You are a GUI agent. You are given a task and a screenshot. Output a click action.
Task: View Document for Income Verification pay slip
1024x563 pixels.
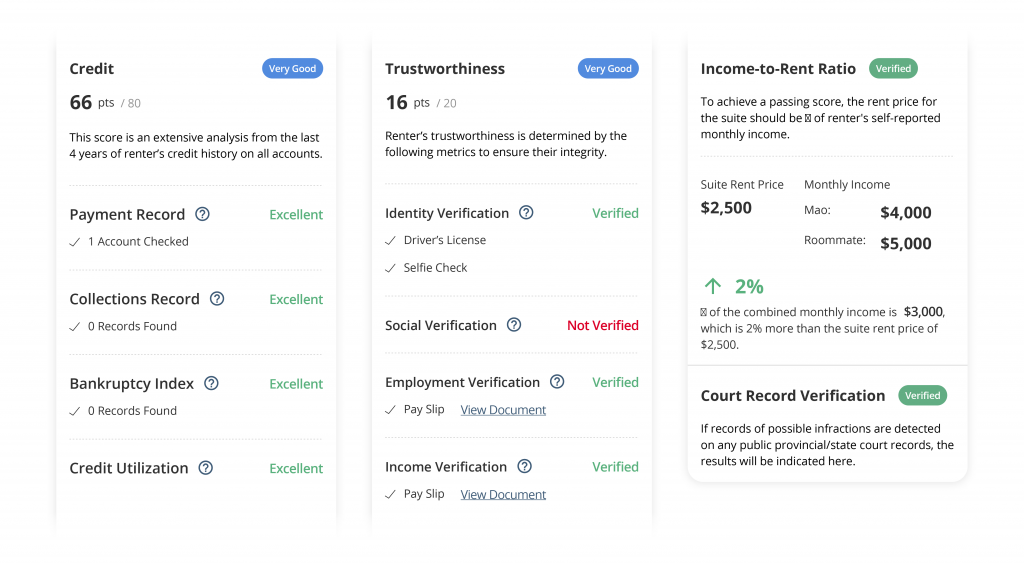(503, 494)
